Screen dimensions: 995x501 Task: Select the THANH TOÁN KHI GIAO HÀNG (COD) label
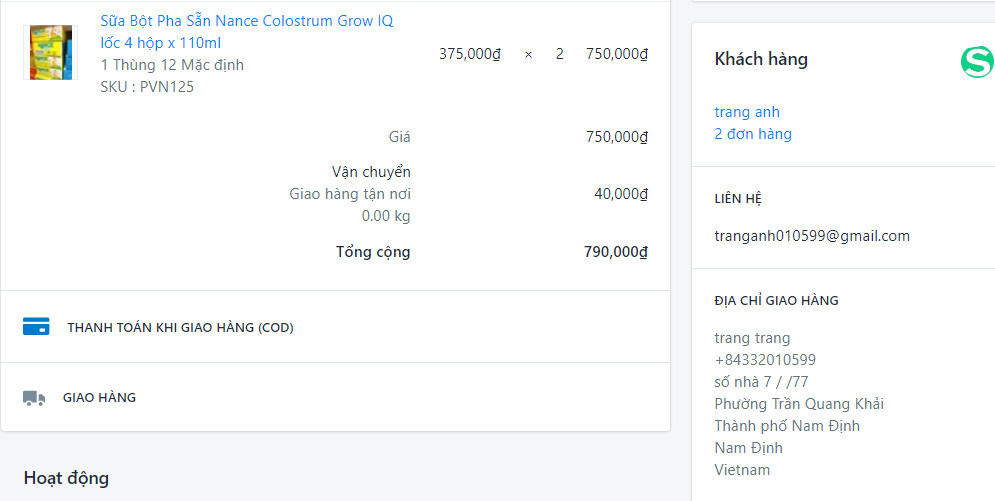tap(180, 327)
